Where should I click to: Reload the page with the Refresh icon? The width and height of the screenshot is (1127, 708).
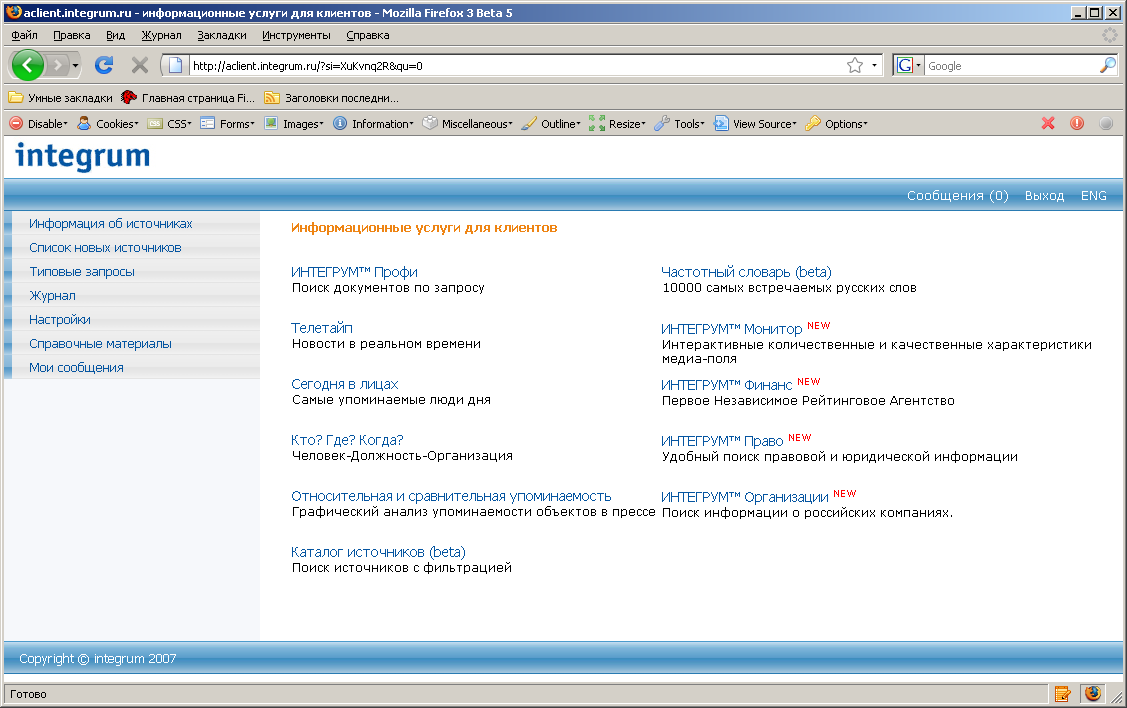(x=104, y=65)
